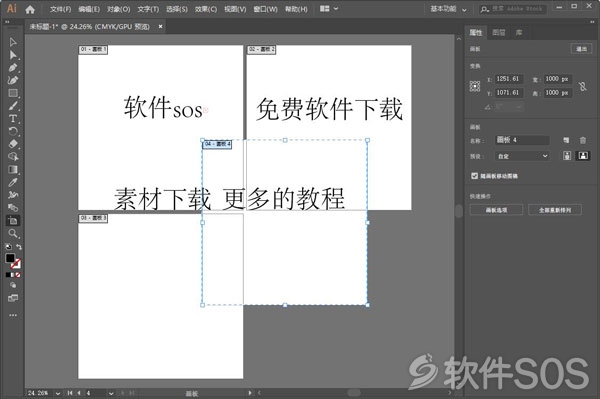This screenshot has height=399, width=600.
Task: Close the untitled document tab
Action: [160, 26]
